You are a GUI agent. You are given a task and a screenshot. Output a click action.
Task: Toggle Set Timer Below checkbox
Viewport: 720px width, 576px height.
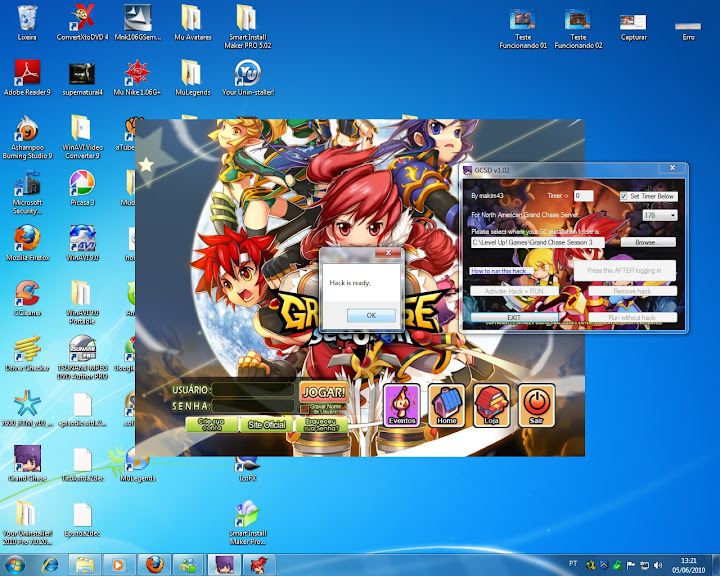624,196
